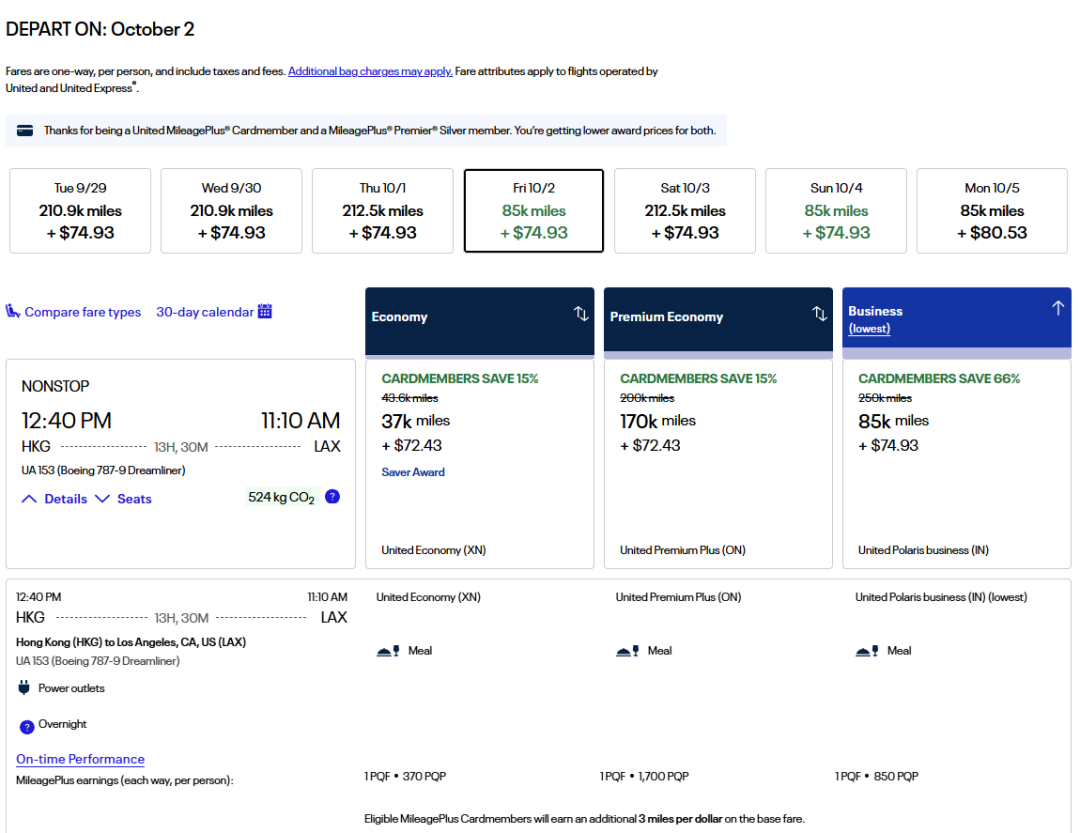Select Sat 10/3 date fare

click(x=685, y=211)
